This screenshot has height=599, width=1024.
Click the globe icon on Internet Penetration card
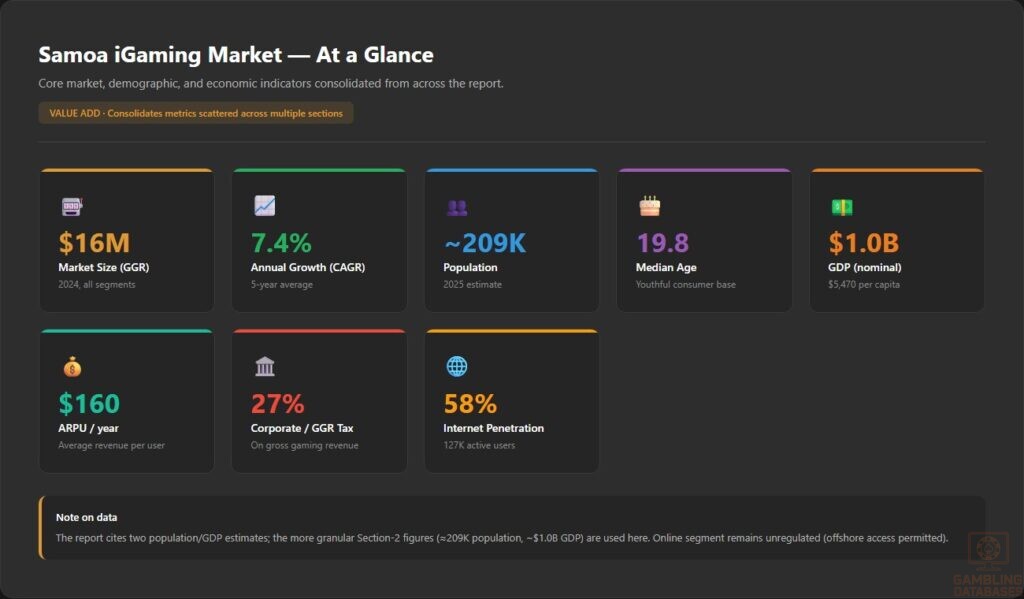(x=457, y=366)
